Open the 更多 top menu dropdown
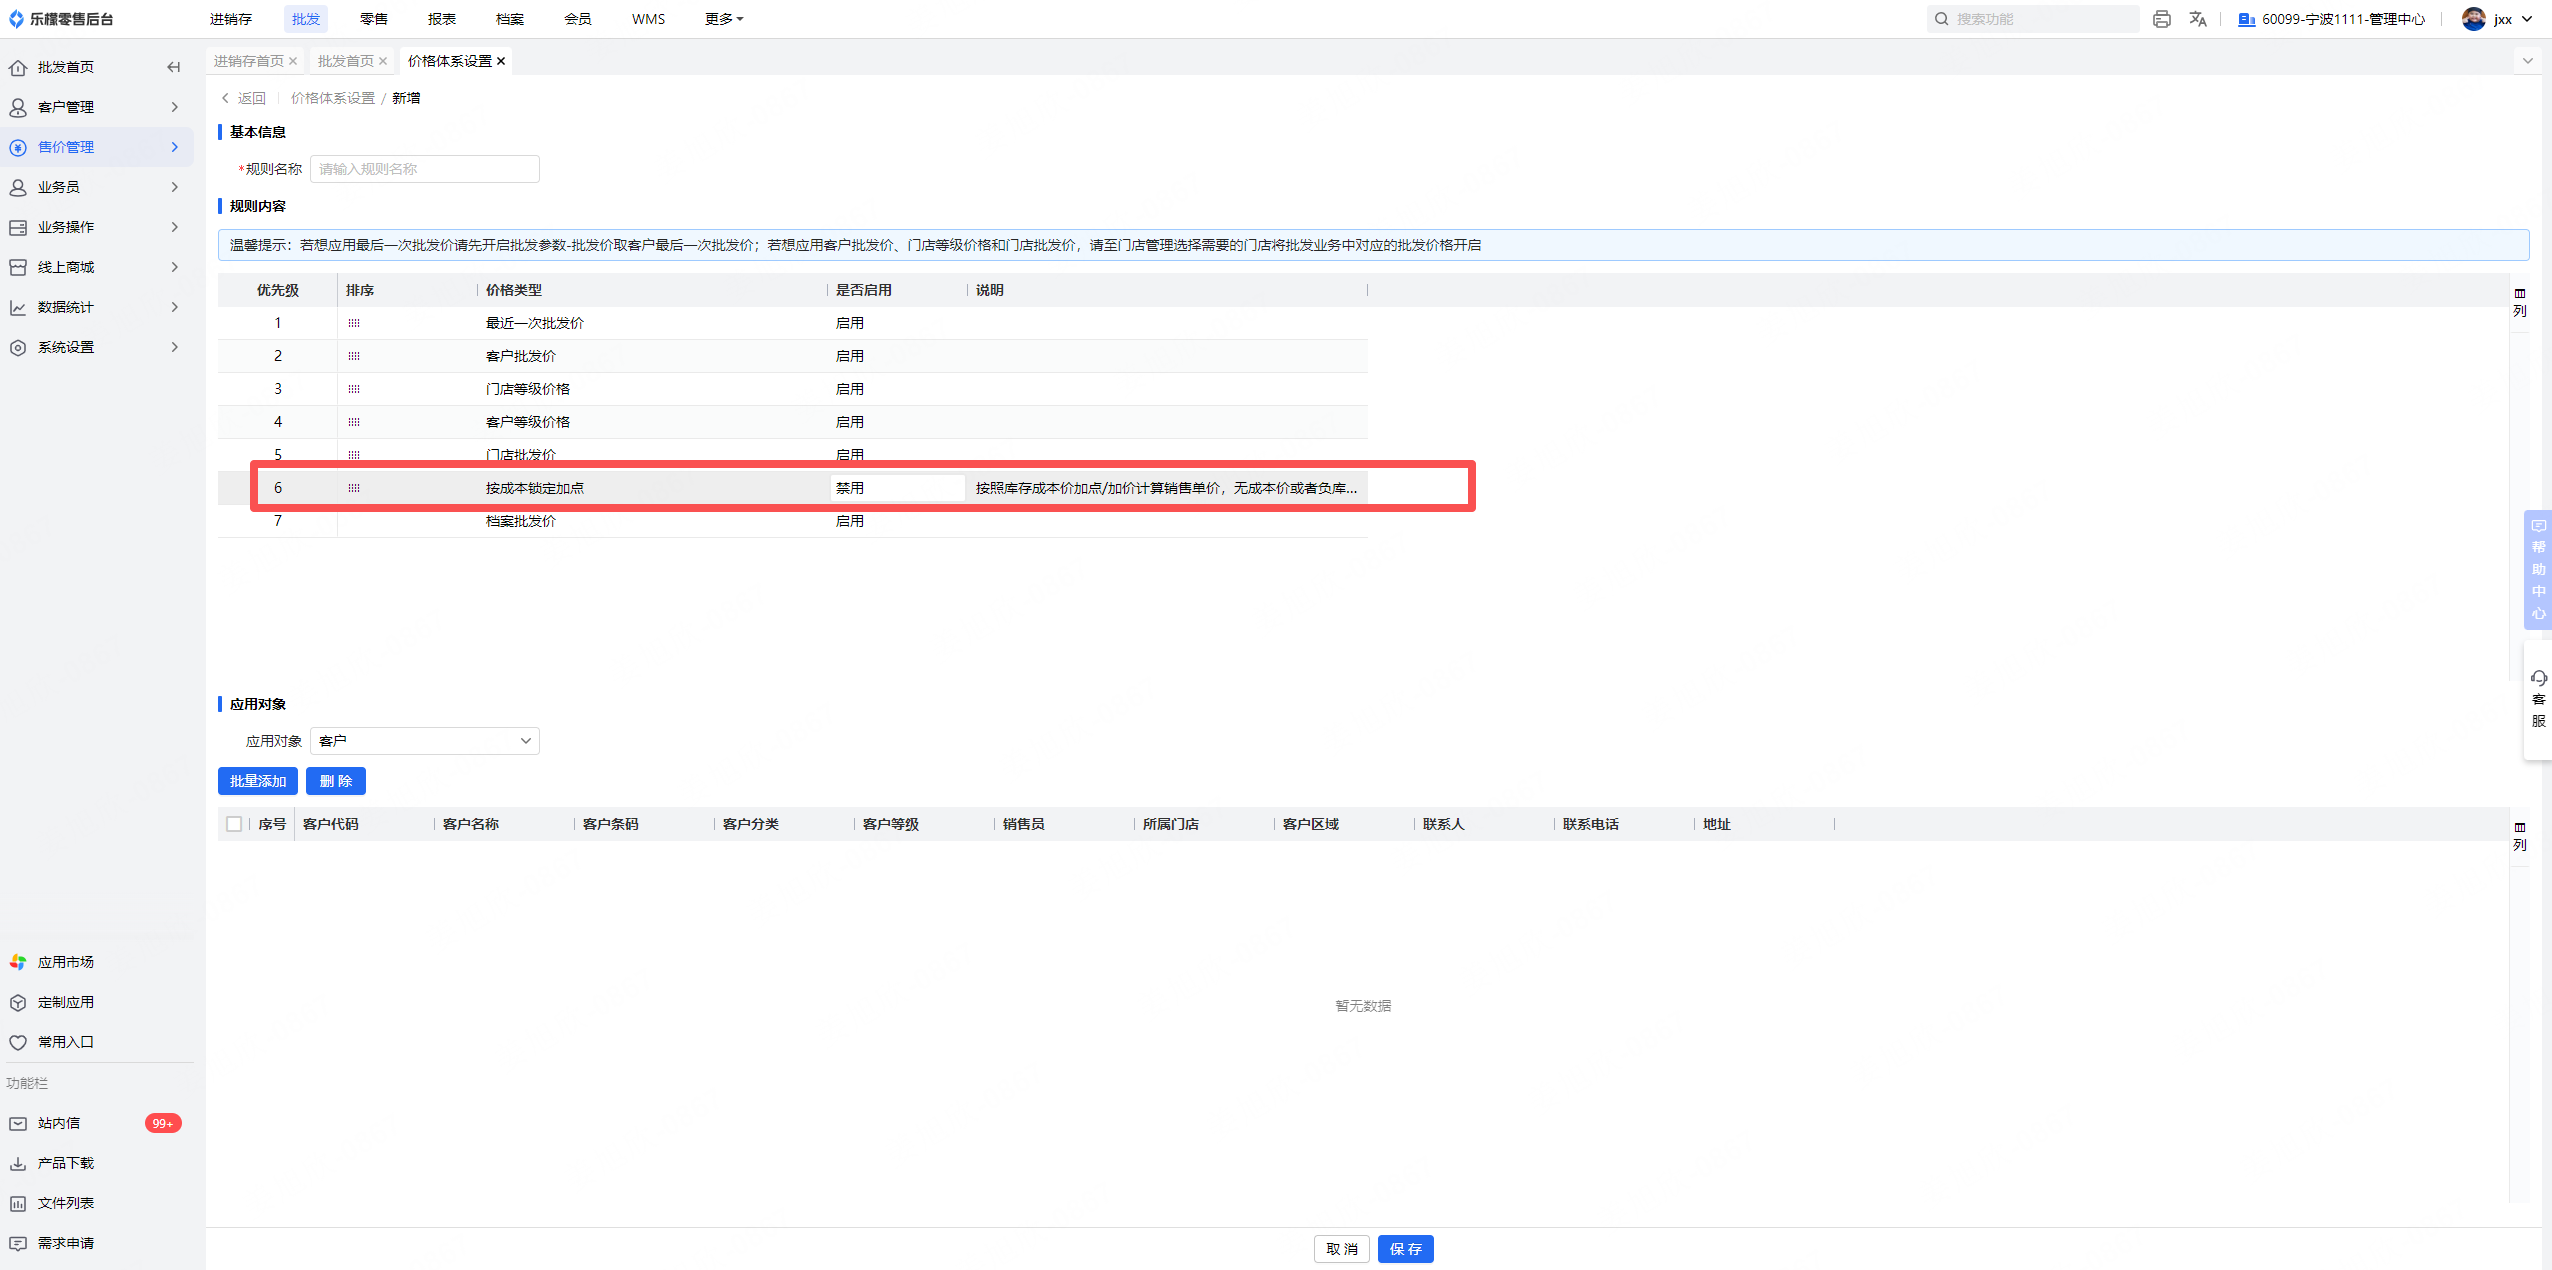The image size is (2552, 1270). tap(723, 19)
